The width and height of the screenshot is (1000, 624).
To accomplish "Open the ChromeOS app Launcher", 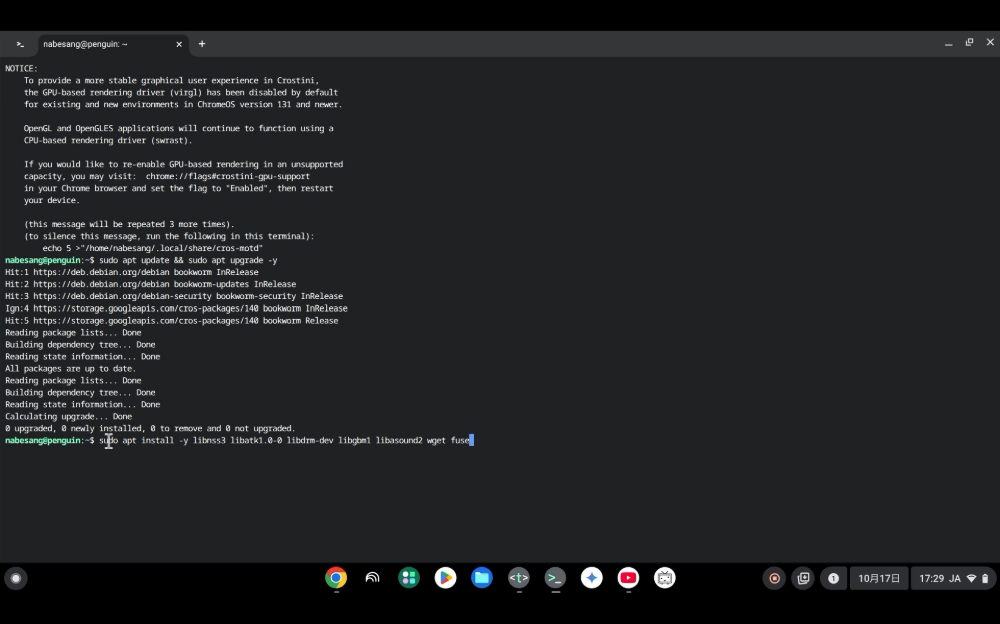I will [x=16, y=578].
